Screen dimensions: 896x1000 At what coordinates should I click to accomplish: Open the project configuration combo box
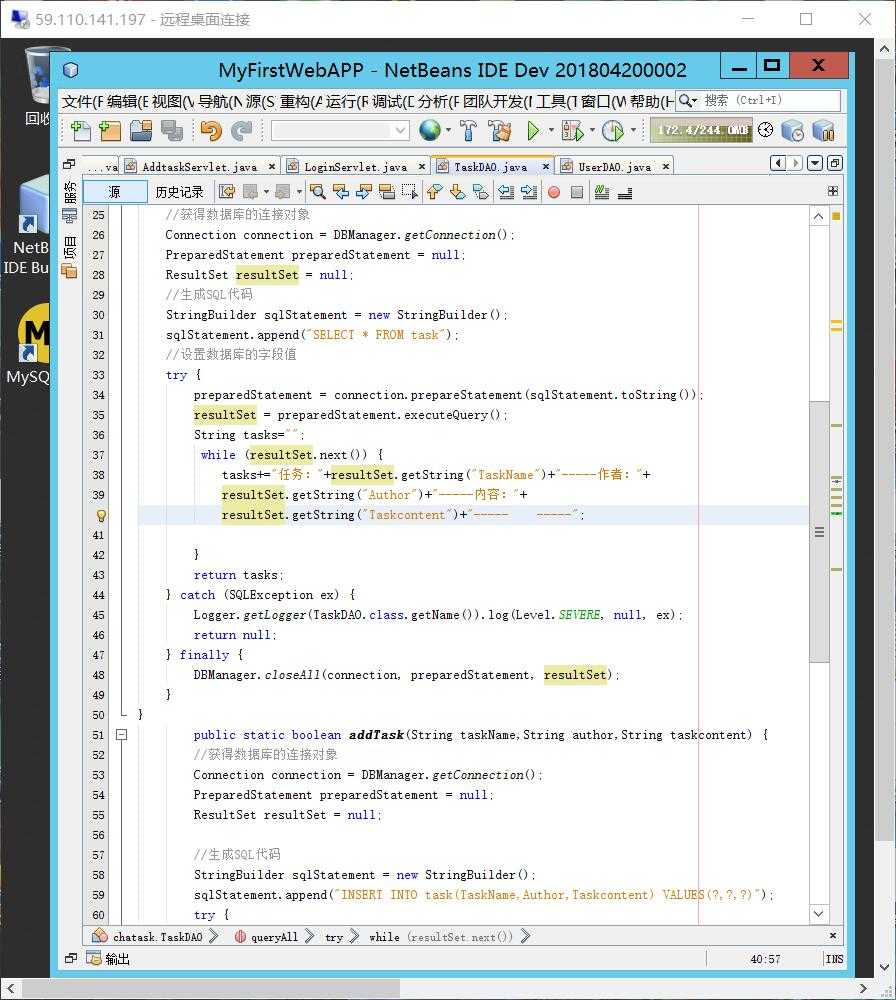click(340, 131)
